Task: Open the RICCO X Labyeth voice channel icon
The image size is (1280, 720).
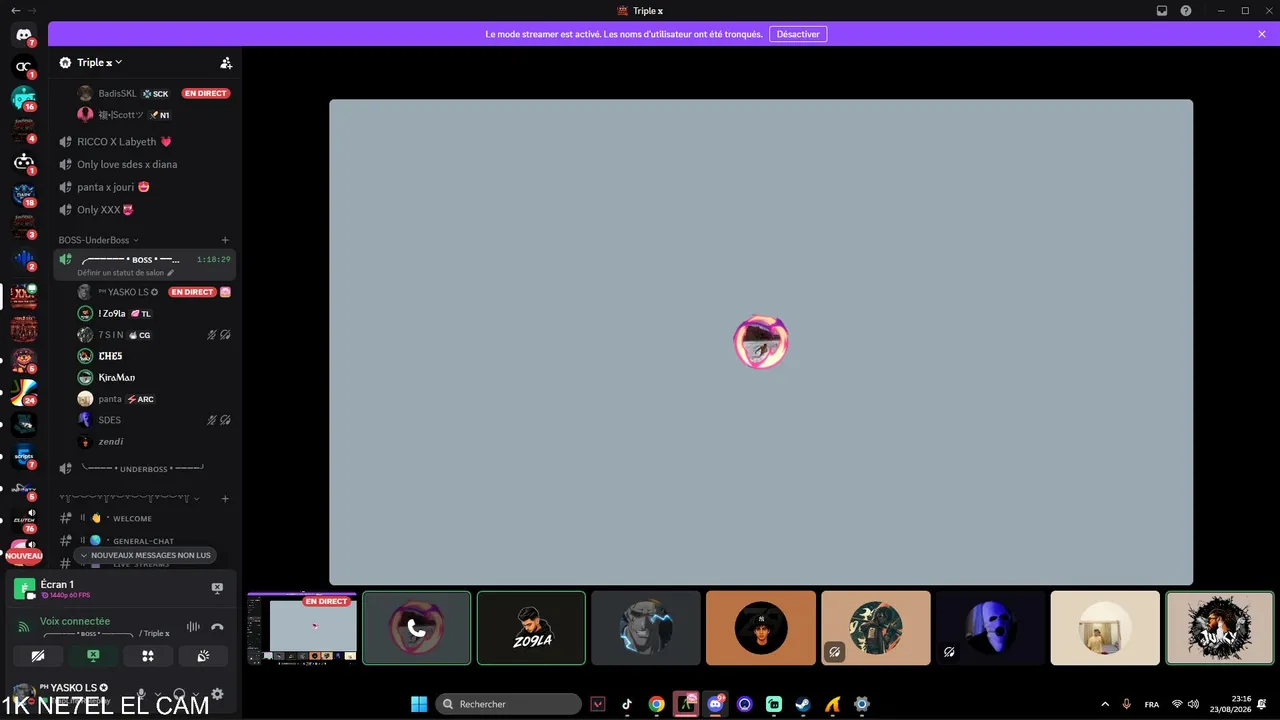Action: click(x=65, y=142)
